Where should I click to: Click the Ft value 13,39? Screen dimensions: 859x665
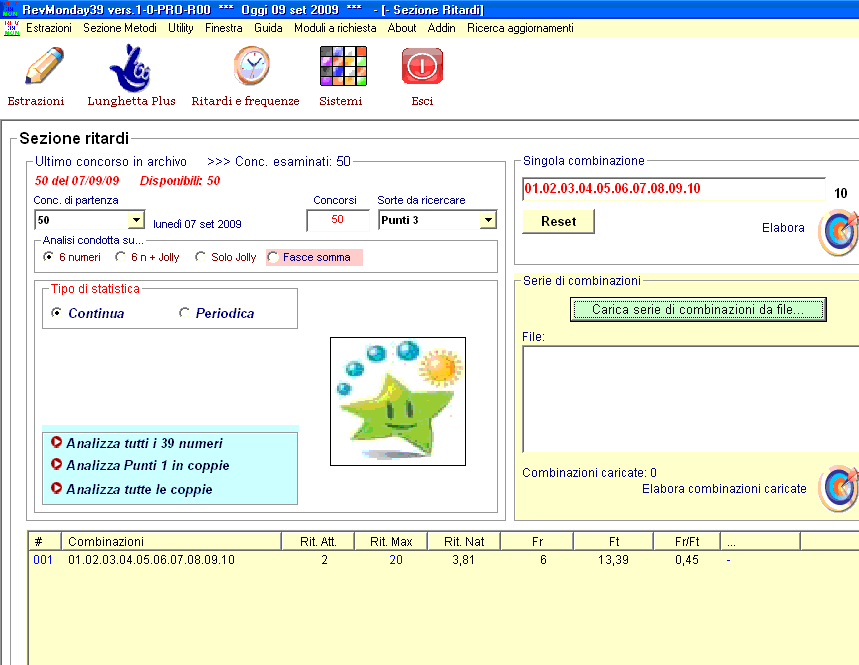tap(613, 560)
